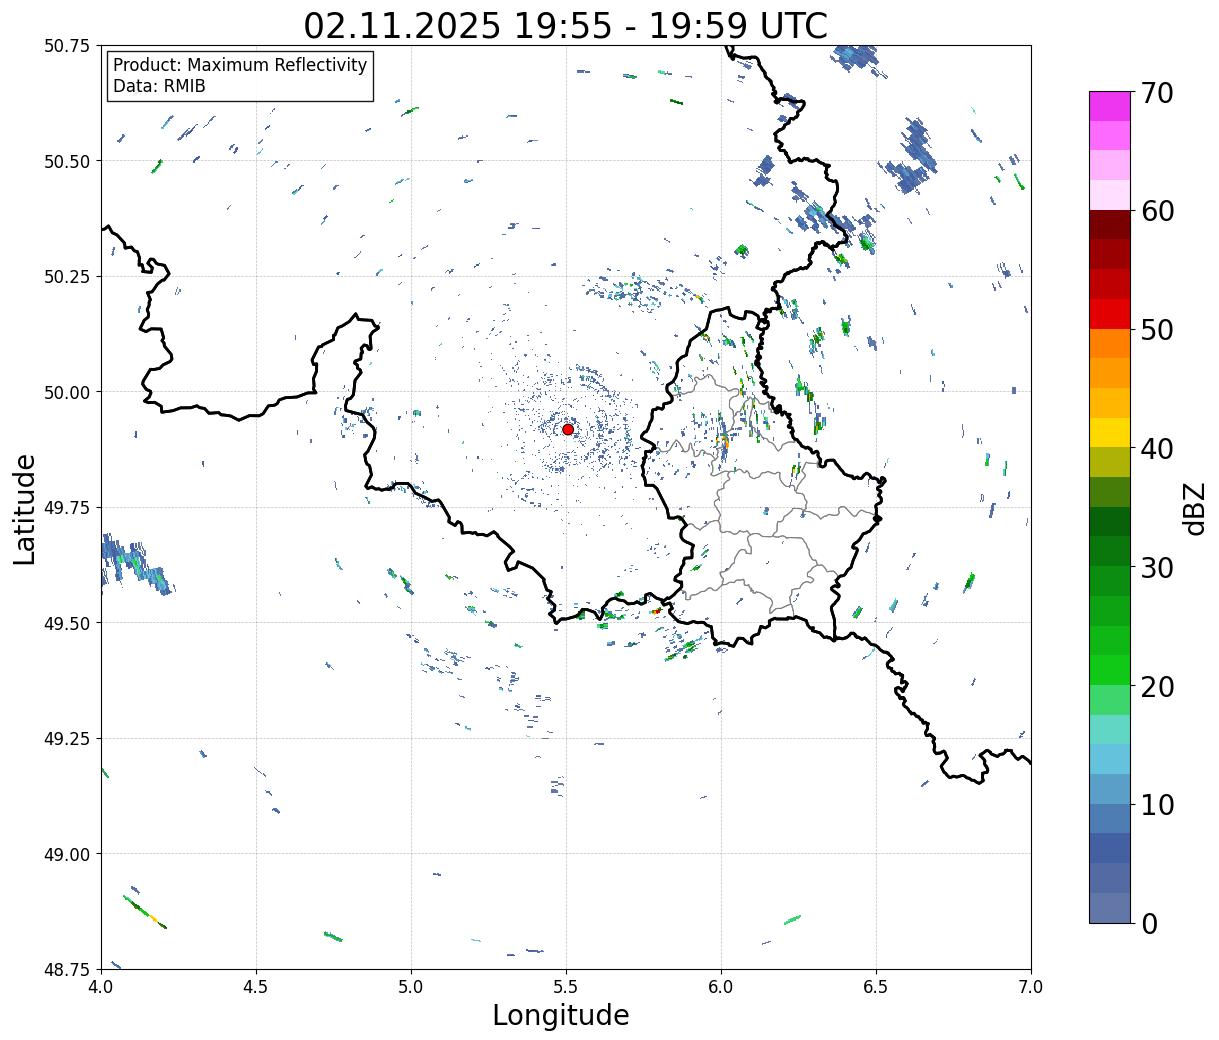Click the longitude tick label 6.0
1219x1040 pixels.
coord(721,987)
